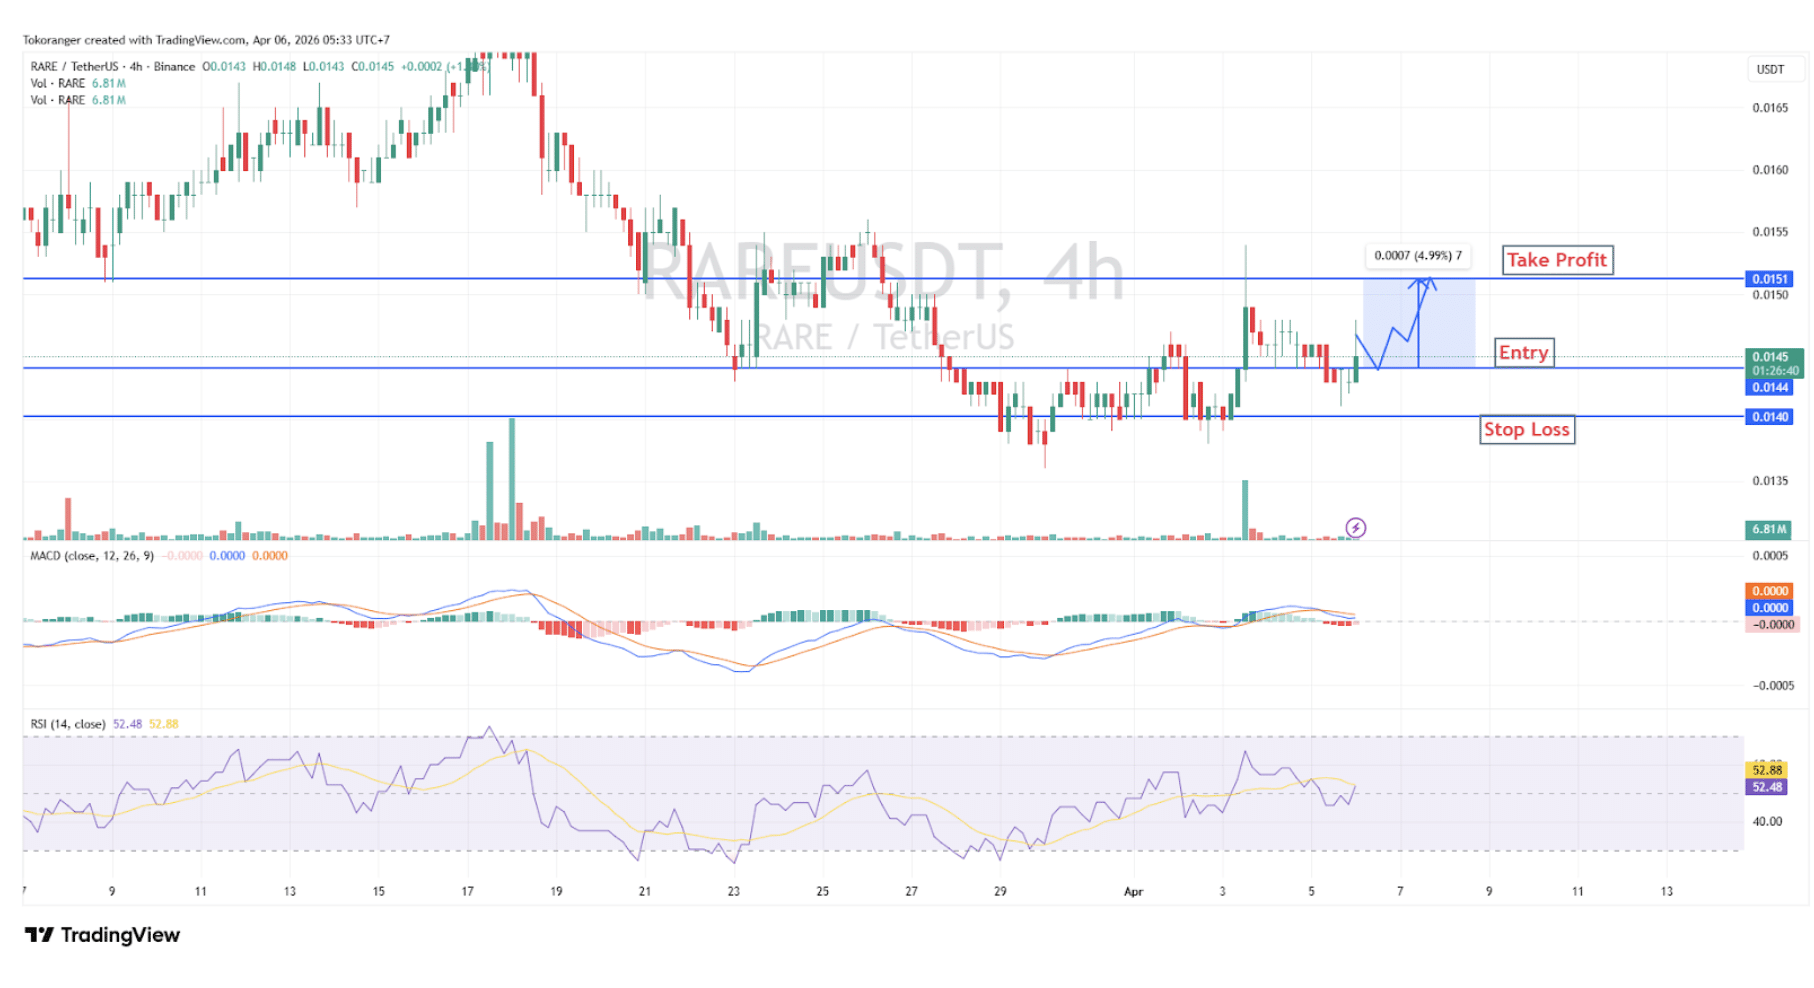Image resolution: width=1814 pixels, height=988 pixels.
Task: Select the red Entry label box
Action: 1523,353
